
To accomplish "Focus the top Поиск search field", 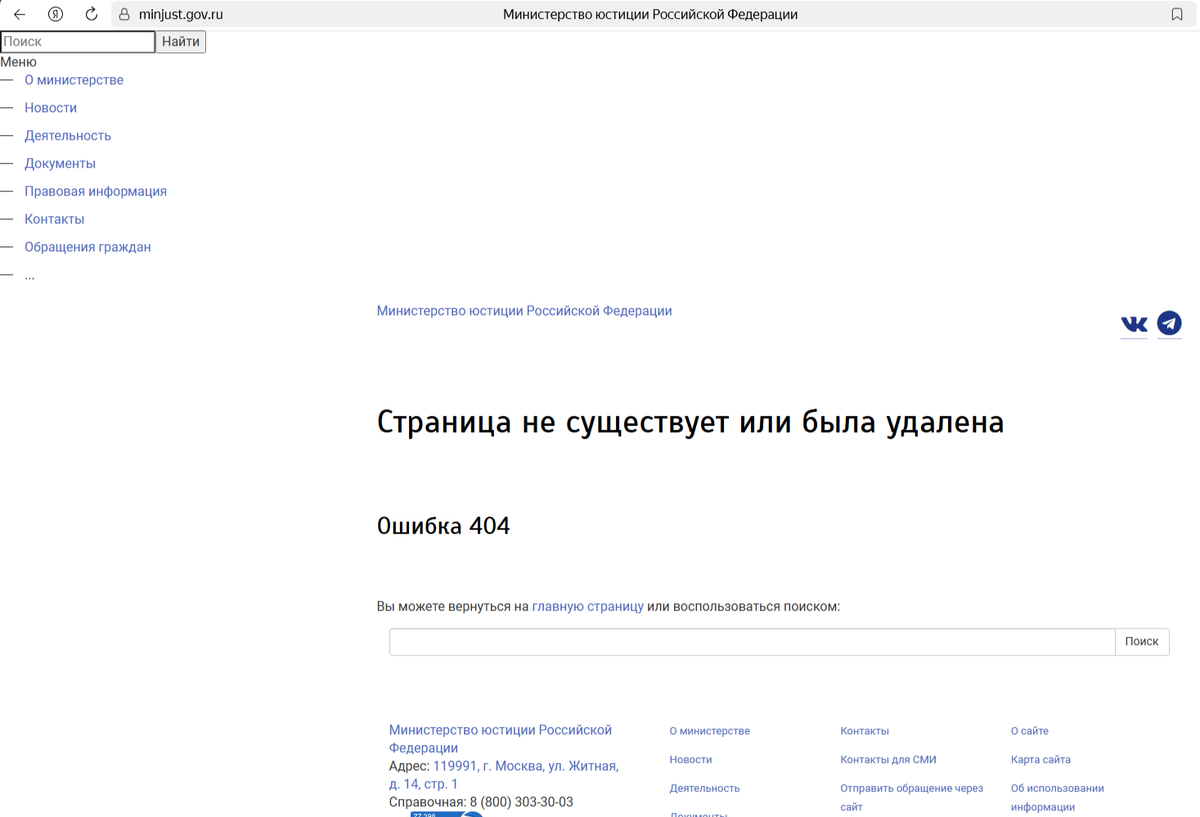I will point(78,42).
